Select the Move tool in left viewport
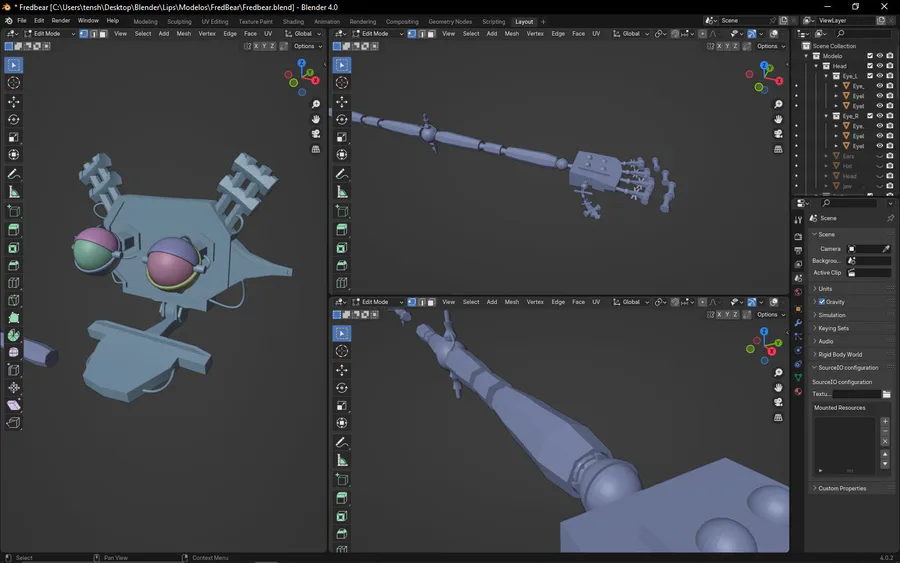900x563 pixels. click(x=14, y=102)
